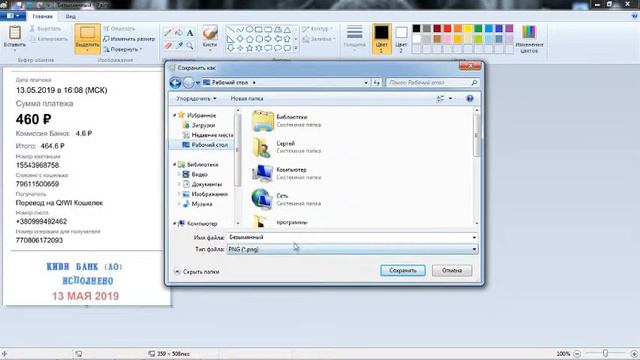Click New folder (Новая папка) button
This screenshot has height=360, width=640.
pyautogui.click(x=247, y=98)
